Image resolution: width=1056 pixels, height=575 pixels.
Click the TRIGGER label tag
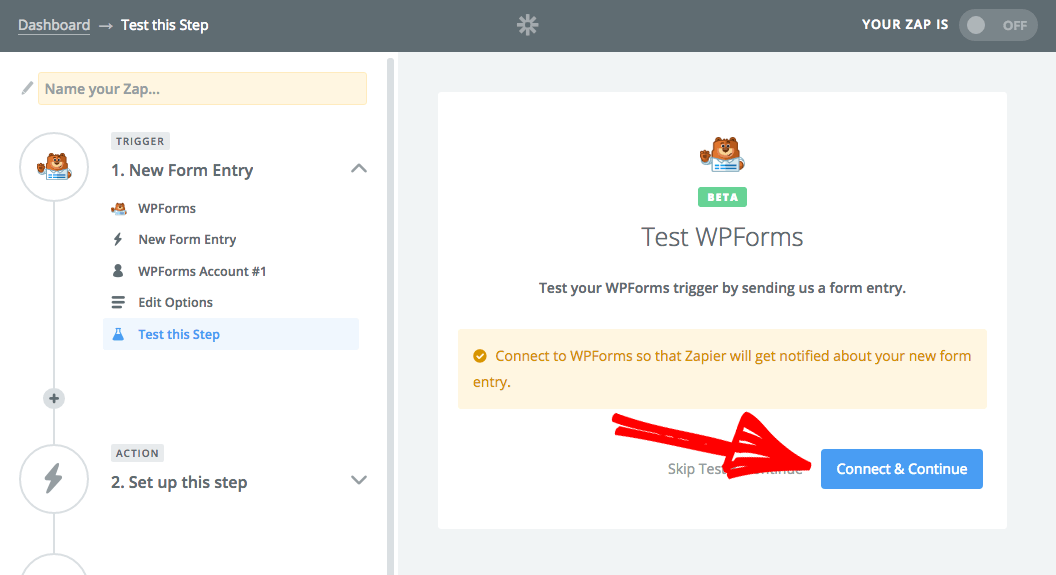[140, 141]
